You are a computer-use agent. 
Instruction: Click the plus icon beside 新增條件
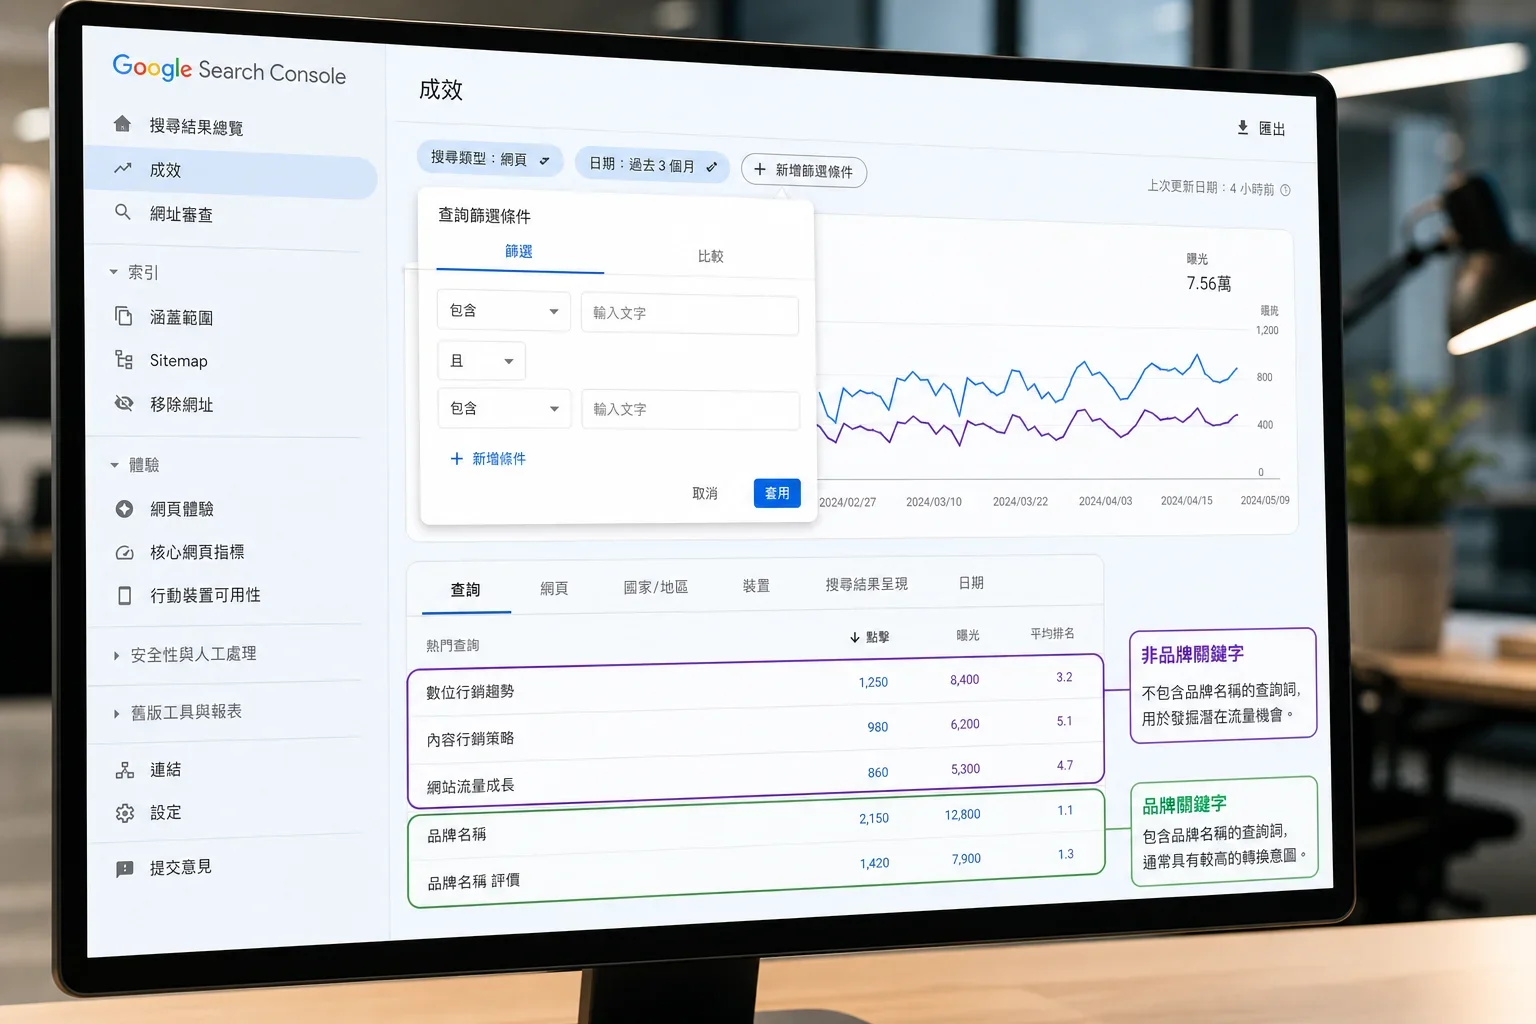pyautogui.click(x=457, y=458)
